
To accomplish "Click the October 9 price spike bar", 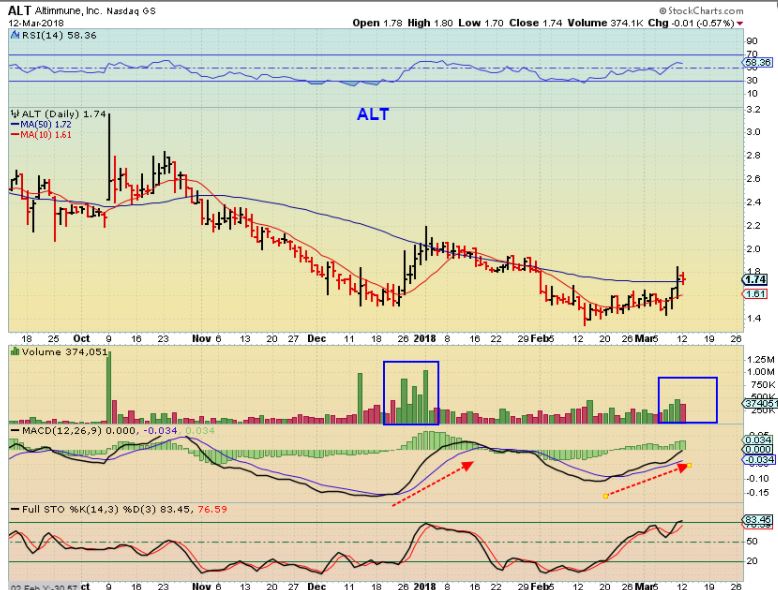I will [x=109, y=156].
